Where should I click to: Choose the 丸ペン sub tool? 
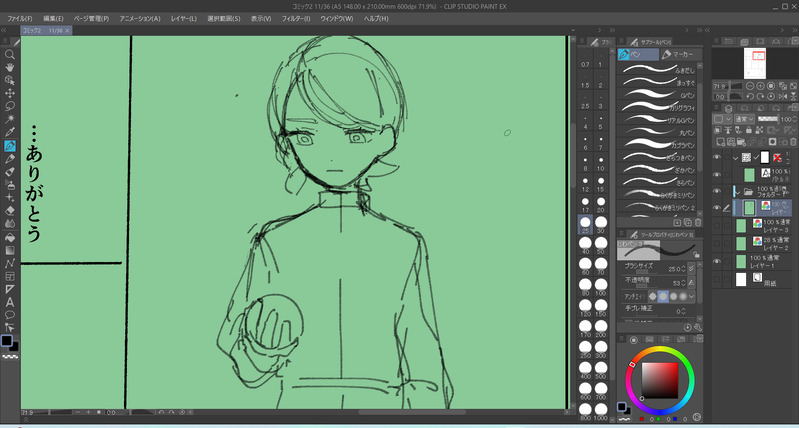pos(657,132)
